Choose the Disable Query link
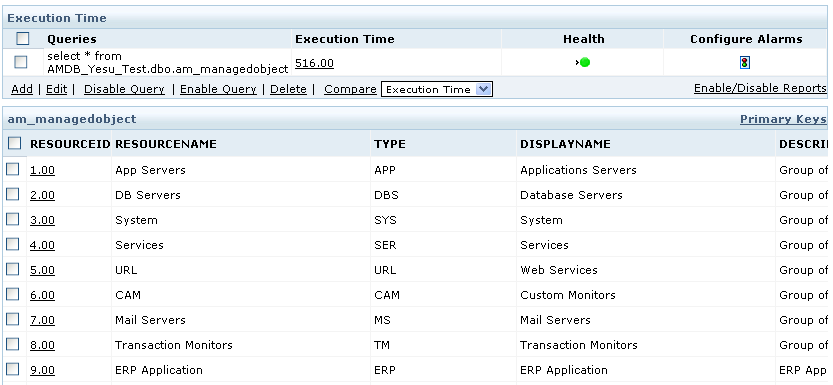The image size is (833, 385). point(124,89)
